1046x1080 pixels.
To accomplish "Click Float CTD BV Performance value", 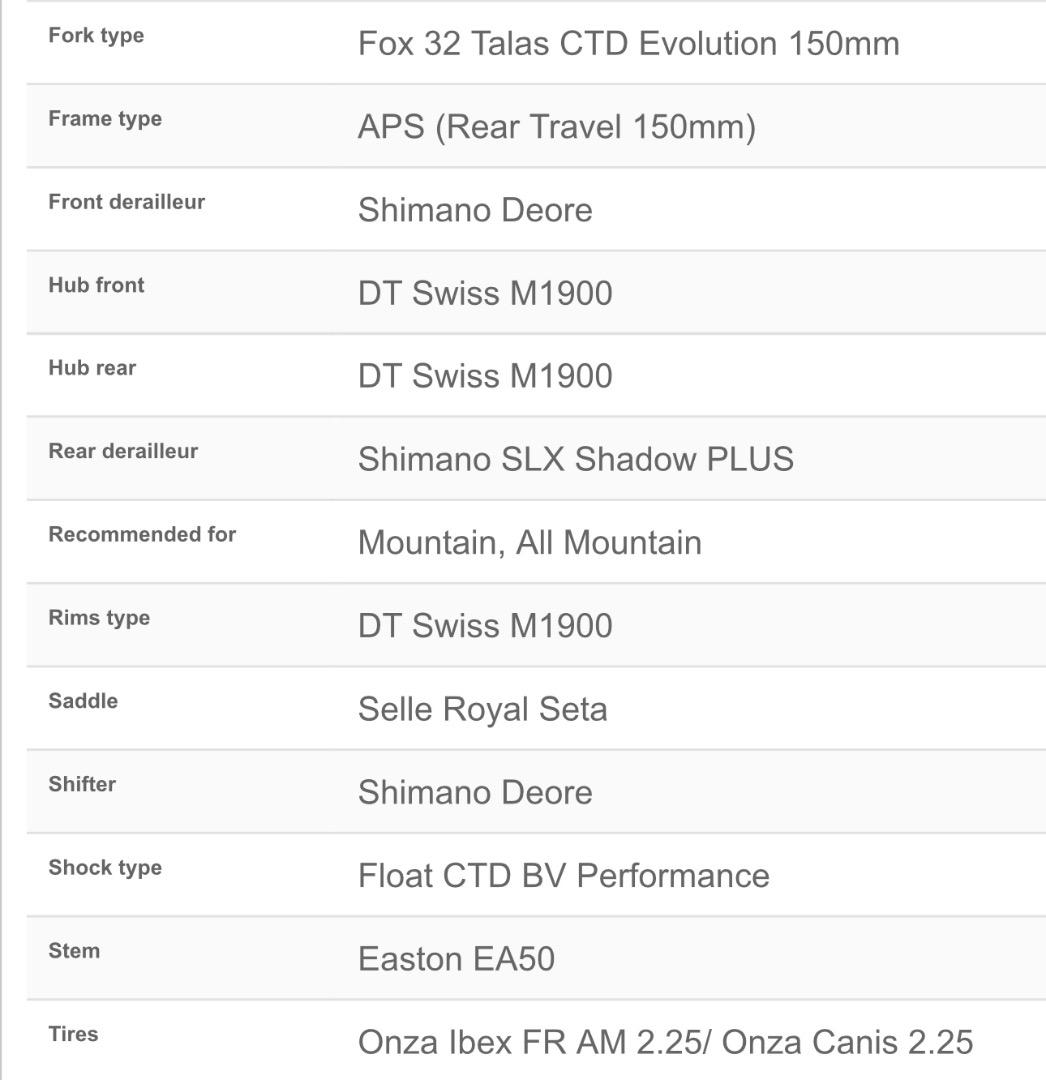I will [x=564, y=876].
